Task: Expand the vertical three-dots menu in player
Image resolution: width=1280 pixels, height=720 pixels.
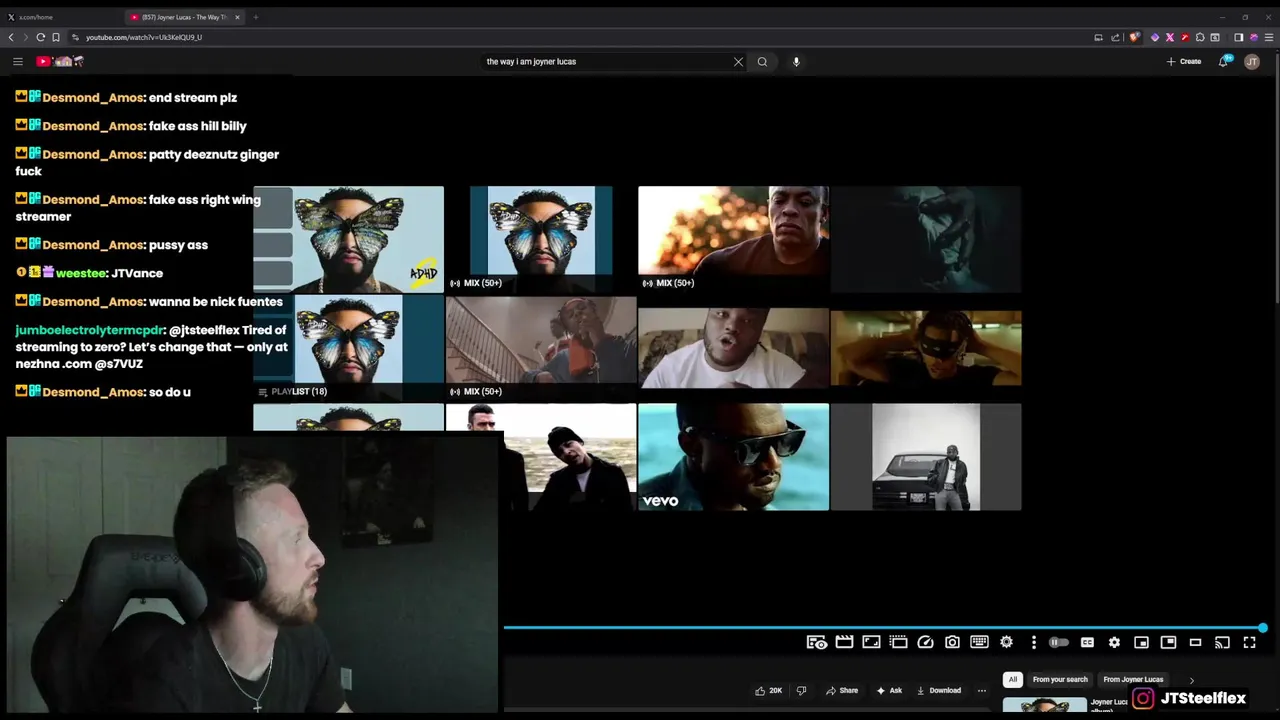Action: point(1033,642)
